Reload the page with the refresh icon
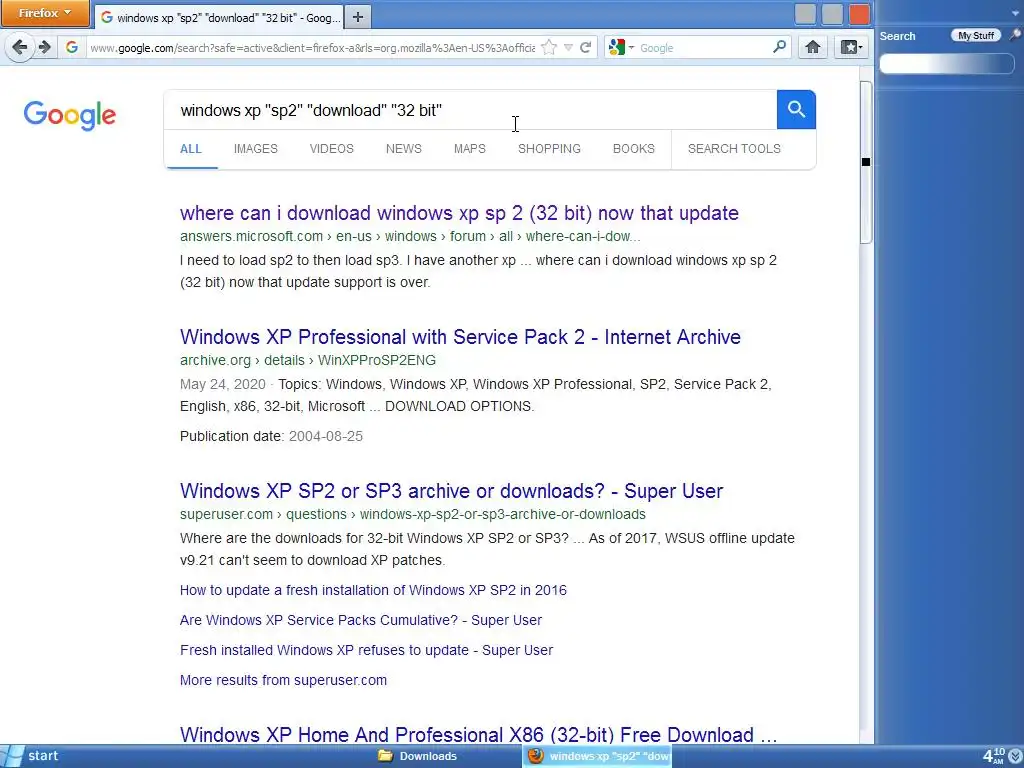1024x768 pixels. 586,47
